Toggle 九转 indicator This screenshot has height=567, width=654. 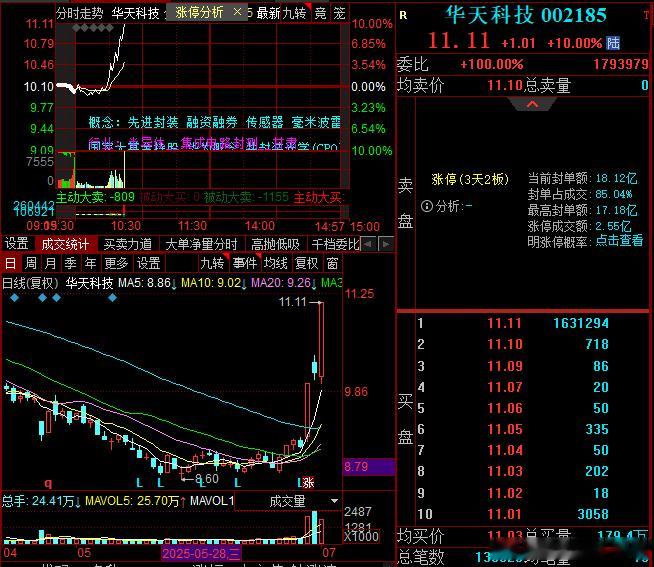click(x=212, y=263)
